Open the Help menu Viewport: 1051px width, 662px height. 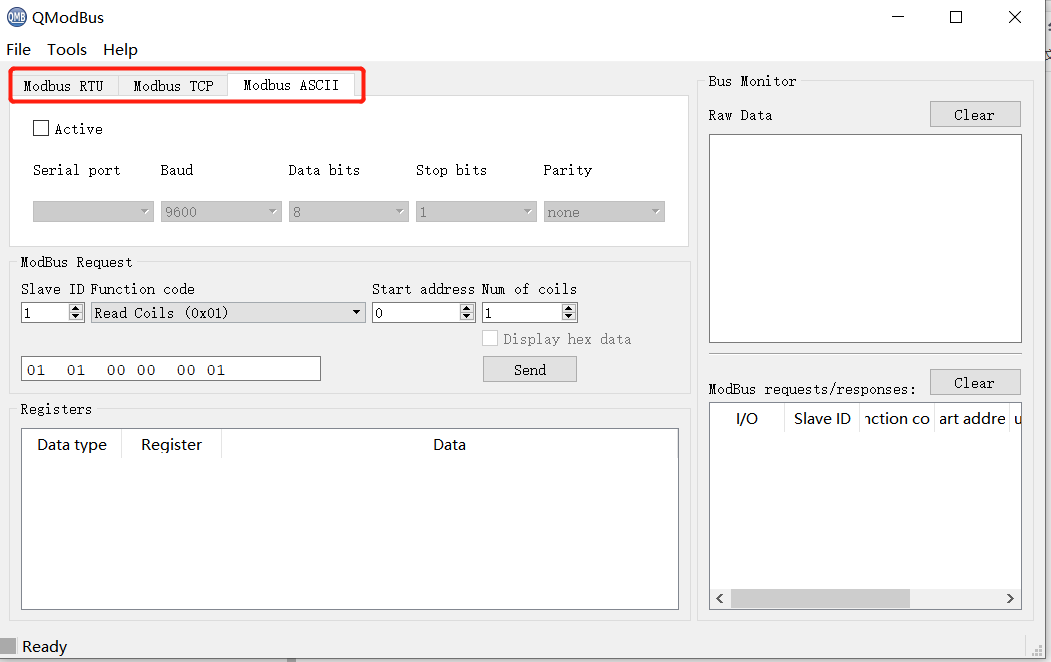tap(120, 49)
